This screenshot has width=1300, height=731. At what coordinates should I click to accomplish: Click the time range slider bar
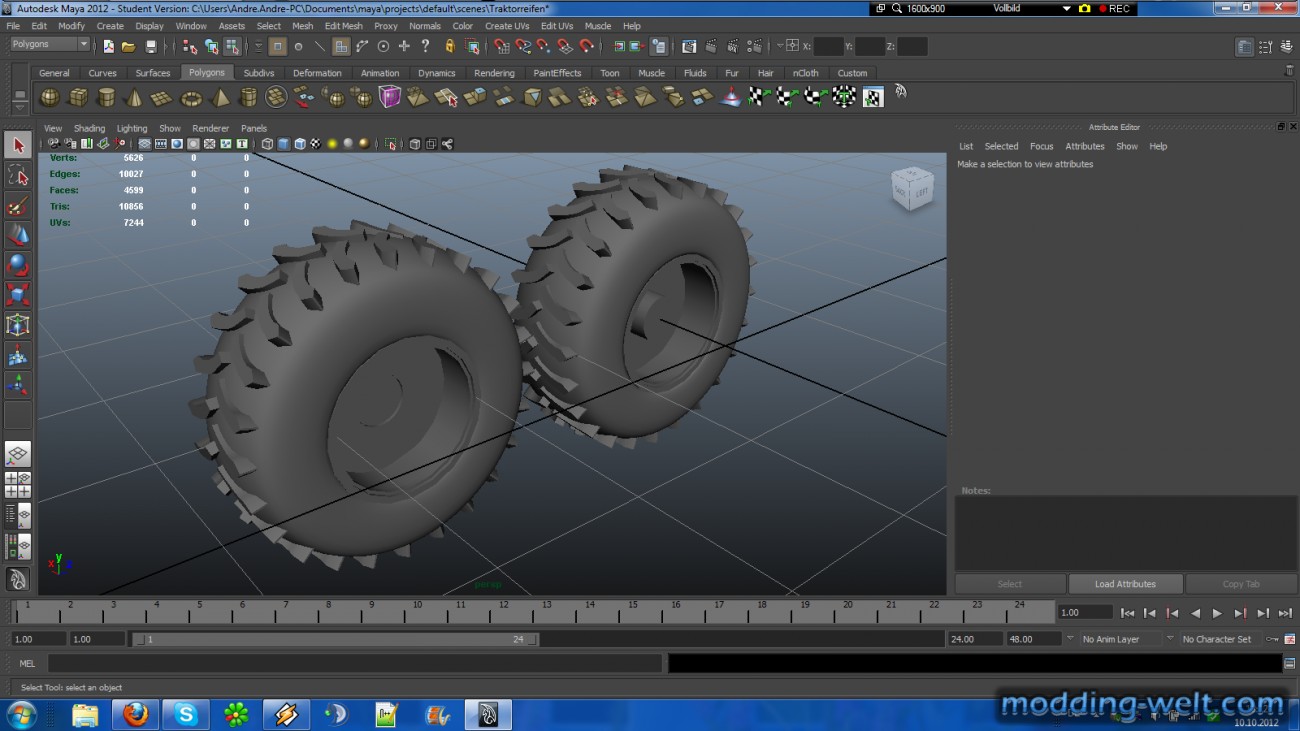(335, 639)
